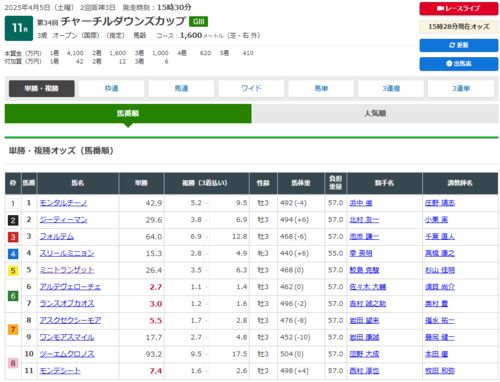Click win odds value 2.7
This screenshot has height=382, width=500.
point(156,287)
